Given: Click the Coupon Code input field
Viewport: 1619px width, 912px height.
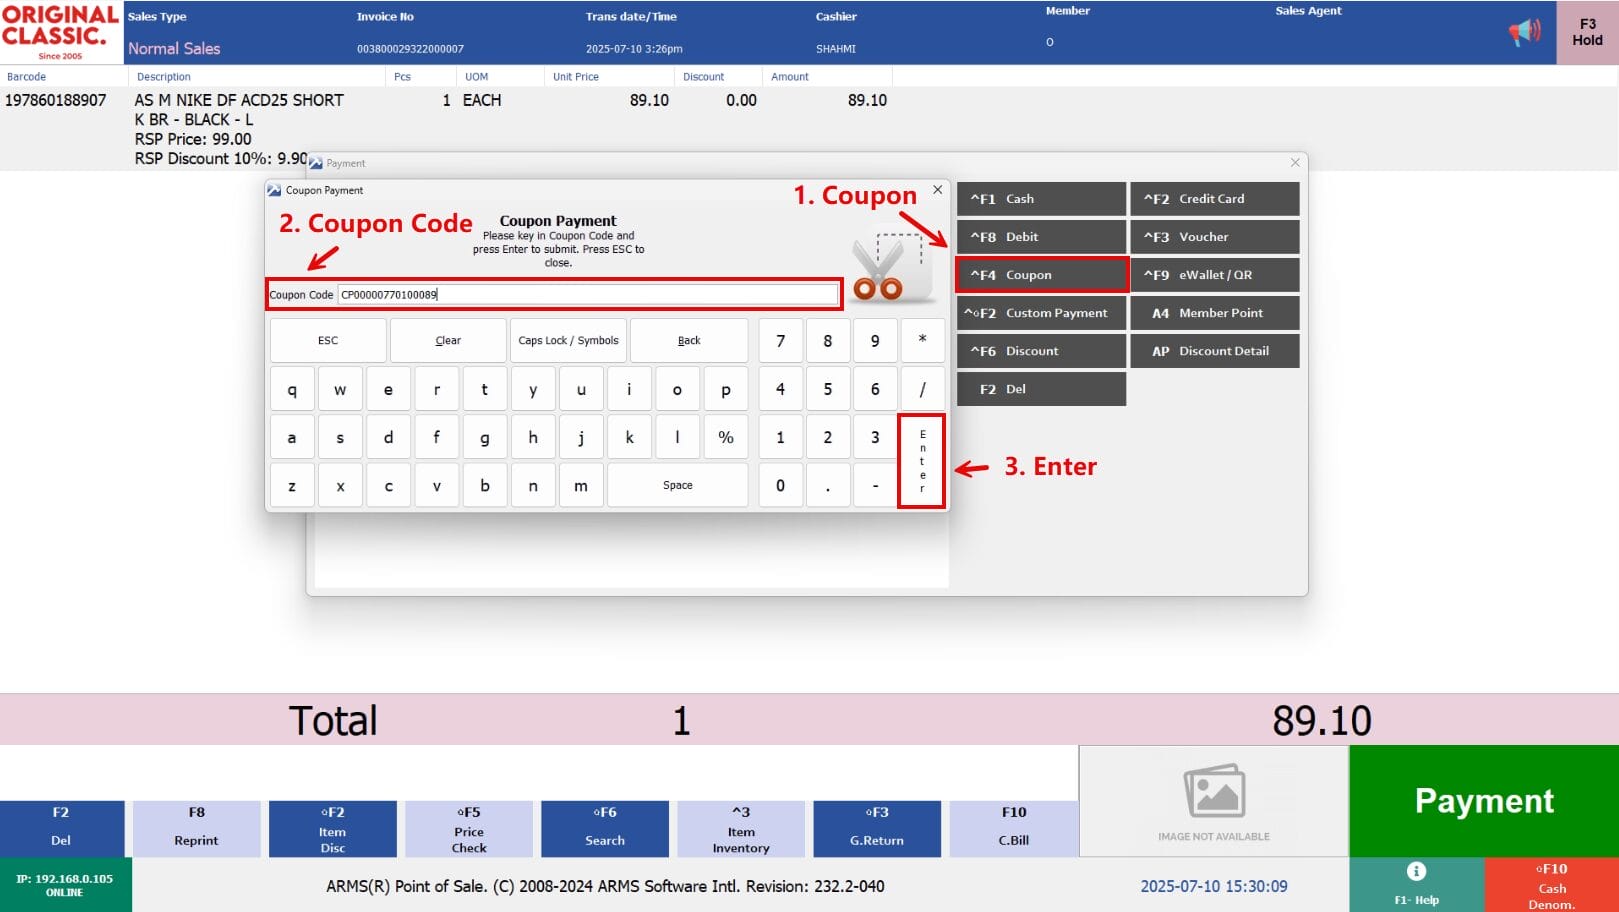Looking at the screenshot, I should tap(587, 295).
